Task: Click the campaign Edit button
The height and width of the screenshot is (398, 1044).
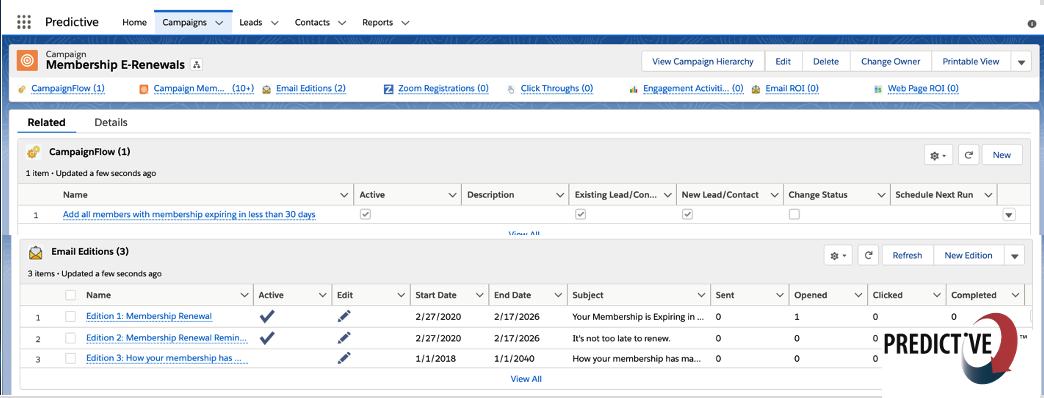Action: 783,62
